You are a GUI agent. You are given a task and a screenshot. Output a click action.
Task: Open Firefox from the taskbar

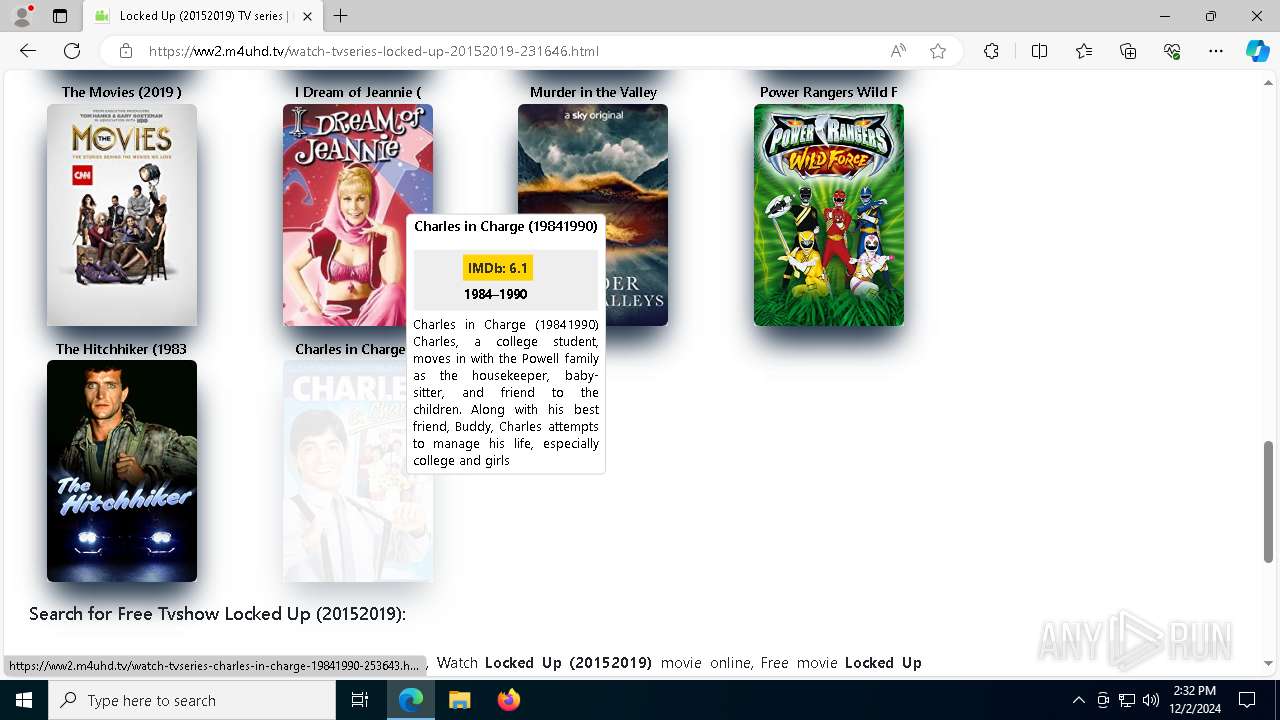508,700
